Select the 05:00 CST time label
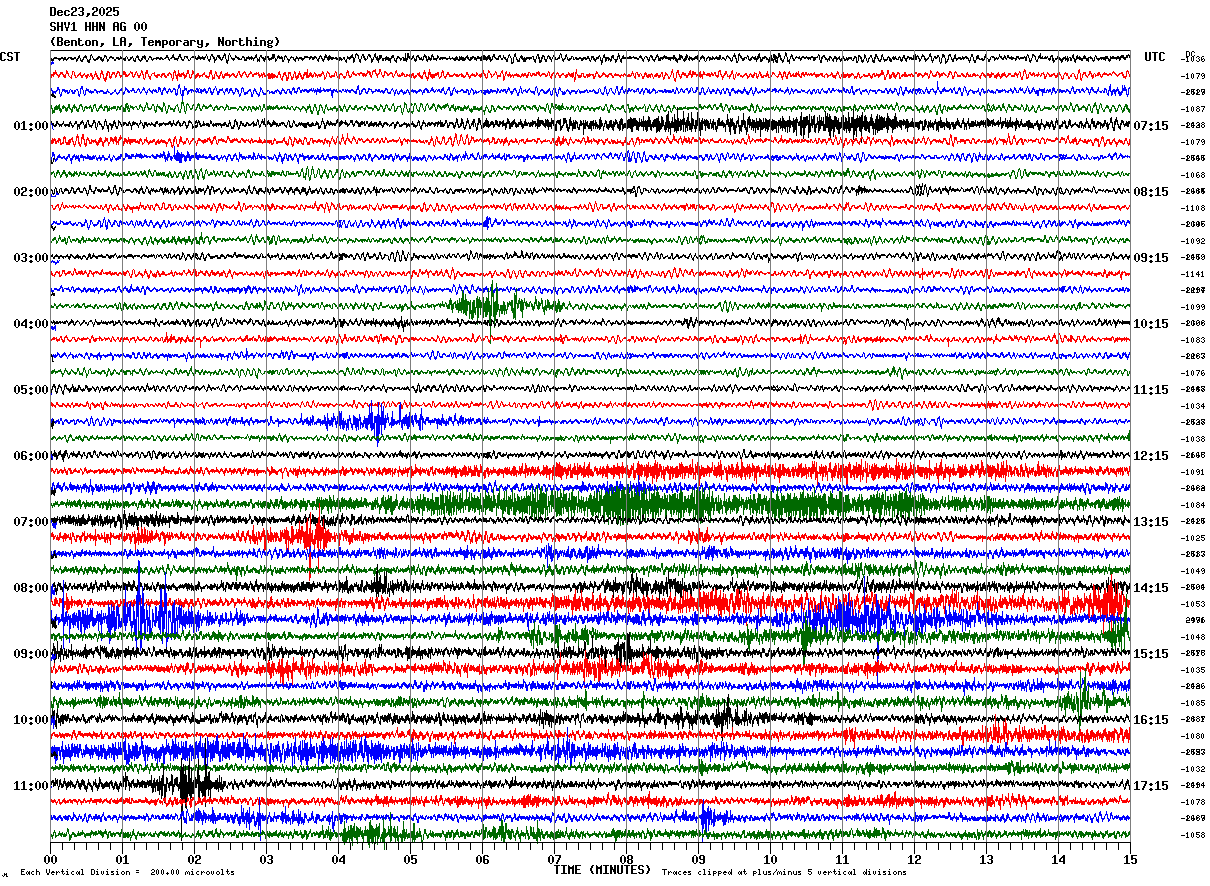1210x886 pixels. click(31, 390)
